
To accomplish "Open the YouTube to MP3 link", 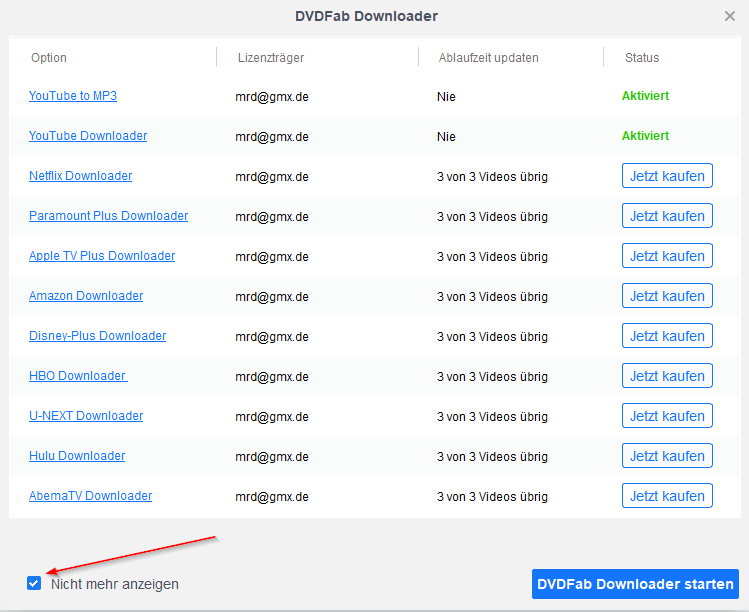I will coord(73,96).
